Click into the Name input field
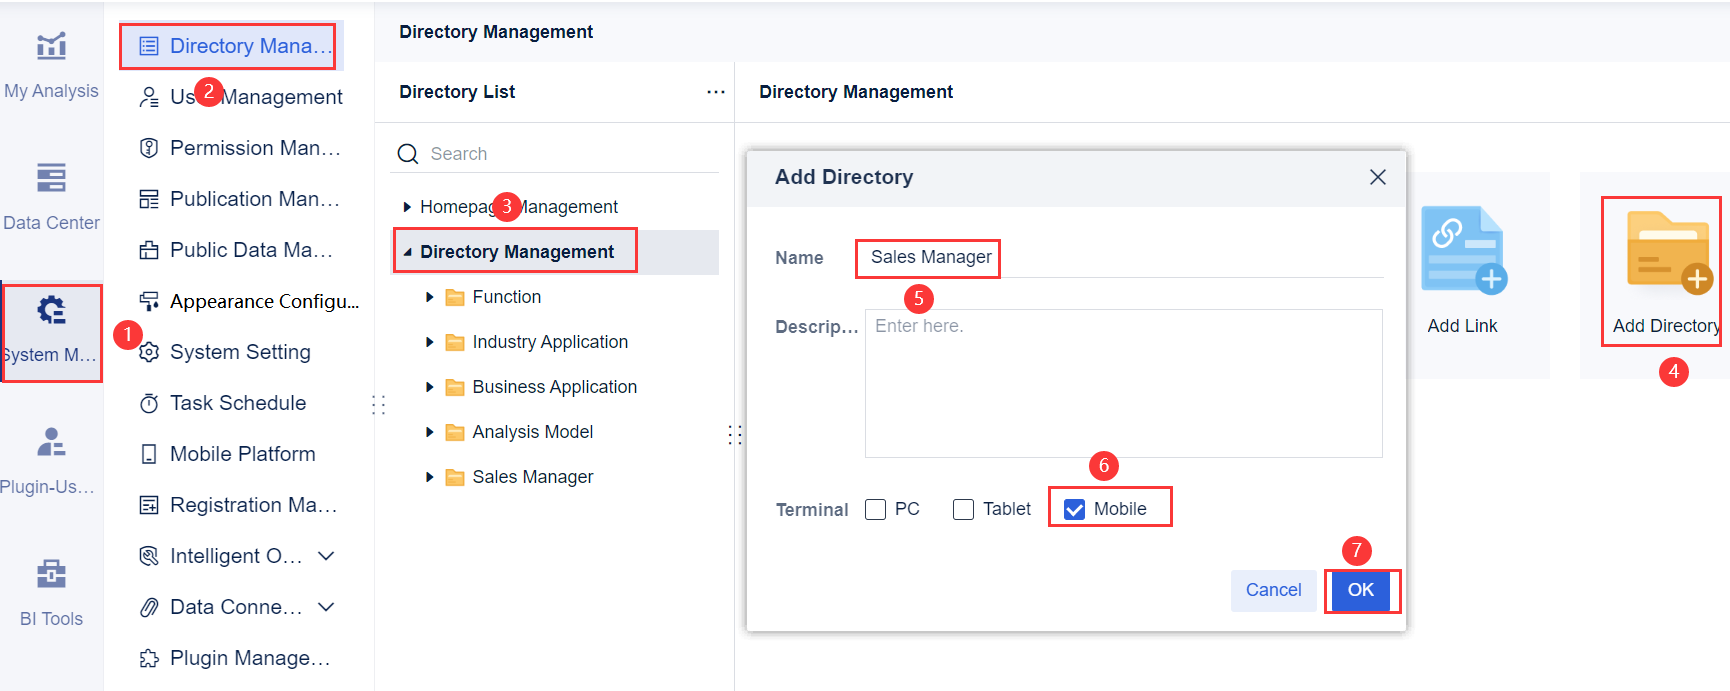 (1124, 258)
